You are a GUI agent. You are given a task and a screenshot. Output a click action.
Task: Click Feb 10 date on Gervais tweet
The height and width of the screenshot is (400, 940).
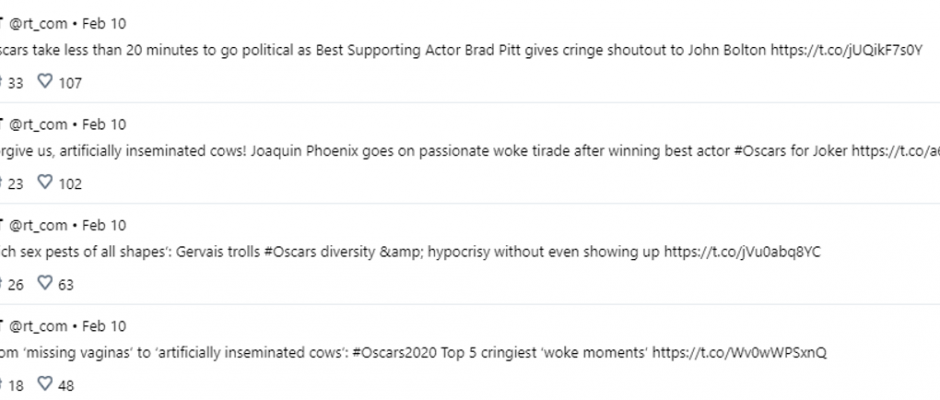tap(104, 225)
